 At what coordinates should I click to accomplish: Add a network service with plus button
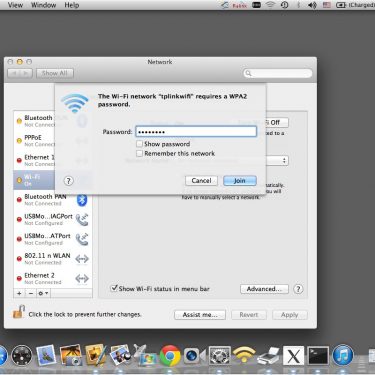coord(19,293)
